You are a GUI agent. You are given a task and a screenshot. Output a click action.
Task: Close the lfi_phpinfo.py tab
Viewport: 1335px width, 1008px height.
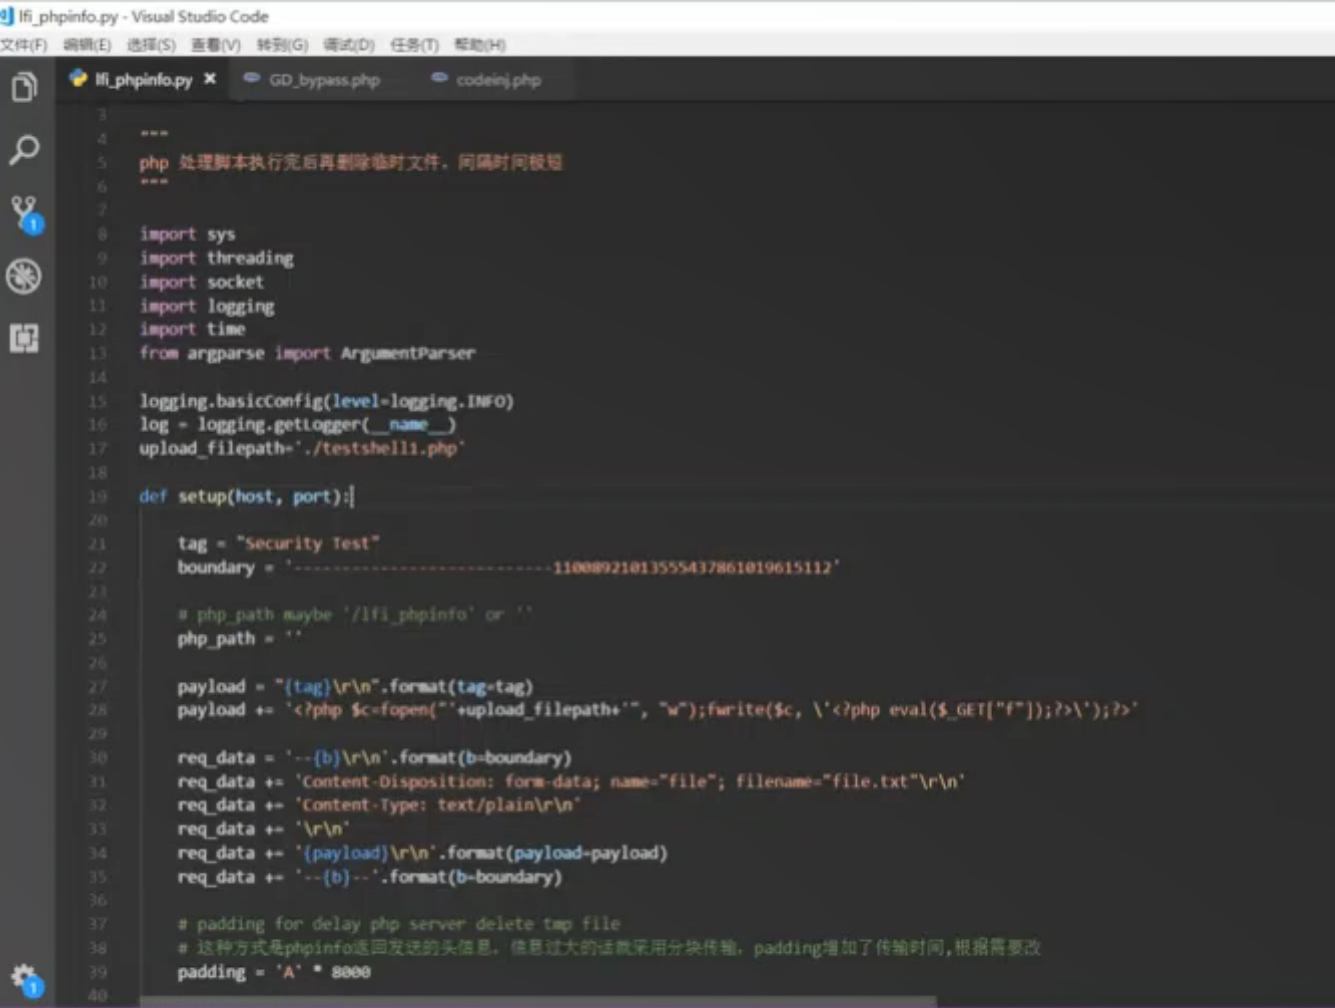pos(210,79)
